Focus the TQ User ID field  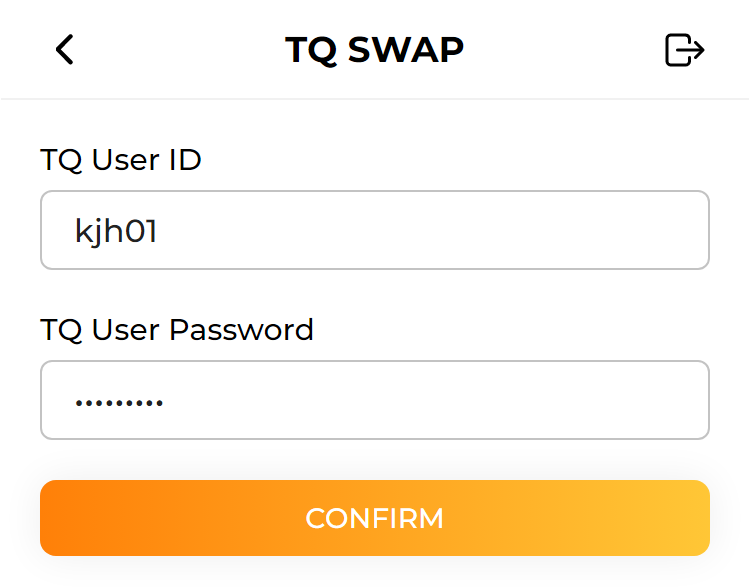[374, 230]
